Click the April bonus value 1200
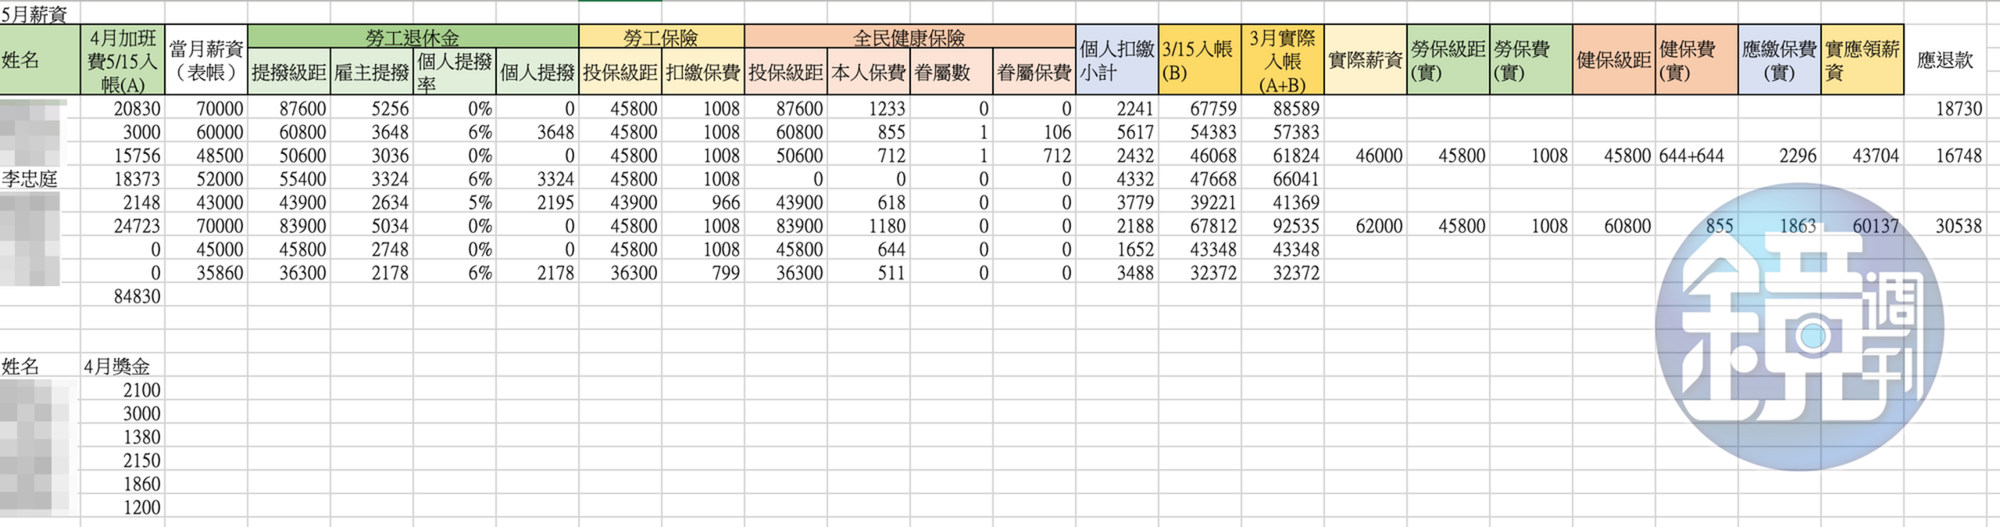This screenshot has height=527, width=2000. [x=123, y=507]
